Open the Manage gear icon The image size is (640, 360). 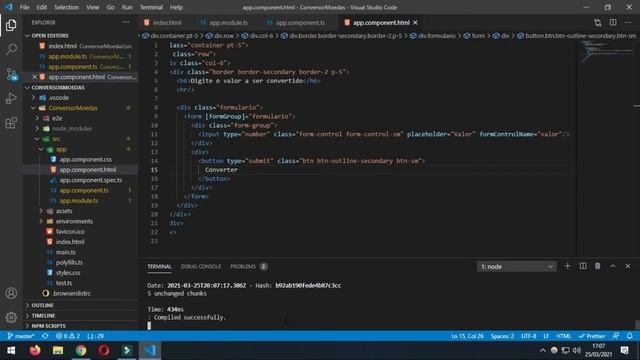pos(11,317)
